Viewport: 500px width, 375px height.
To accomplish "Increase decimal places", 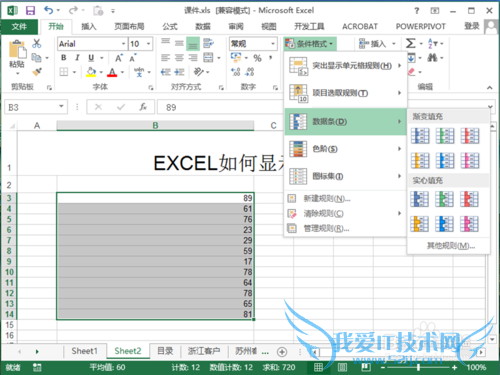I will point(236,71).
